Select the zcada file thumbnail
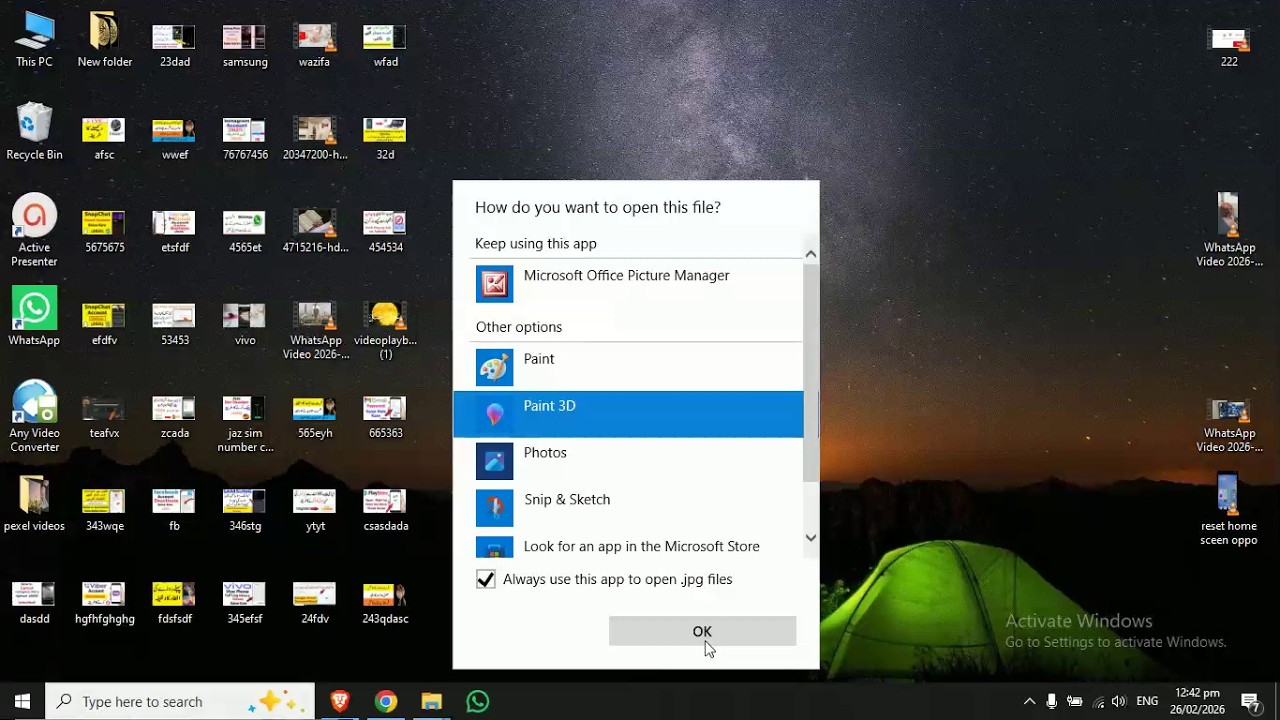 174,417
